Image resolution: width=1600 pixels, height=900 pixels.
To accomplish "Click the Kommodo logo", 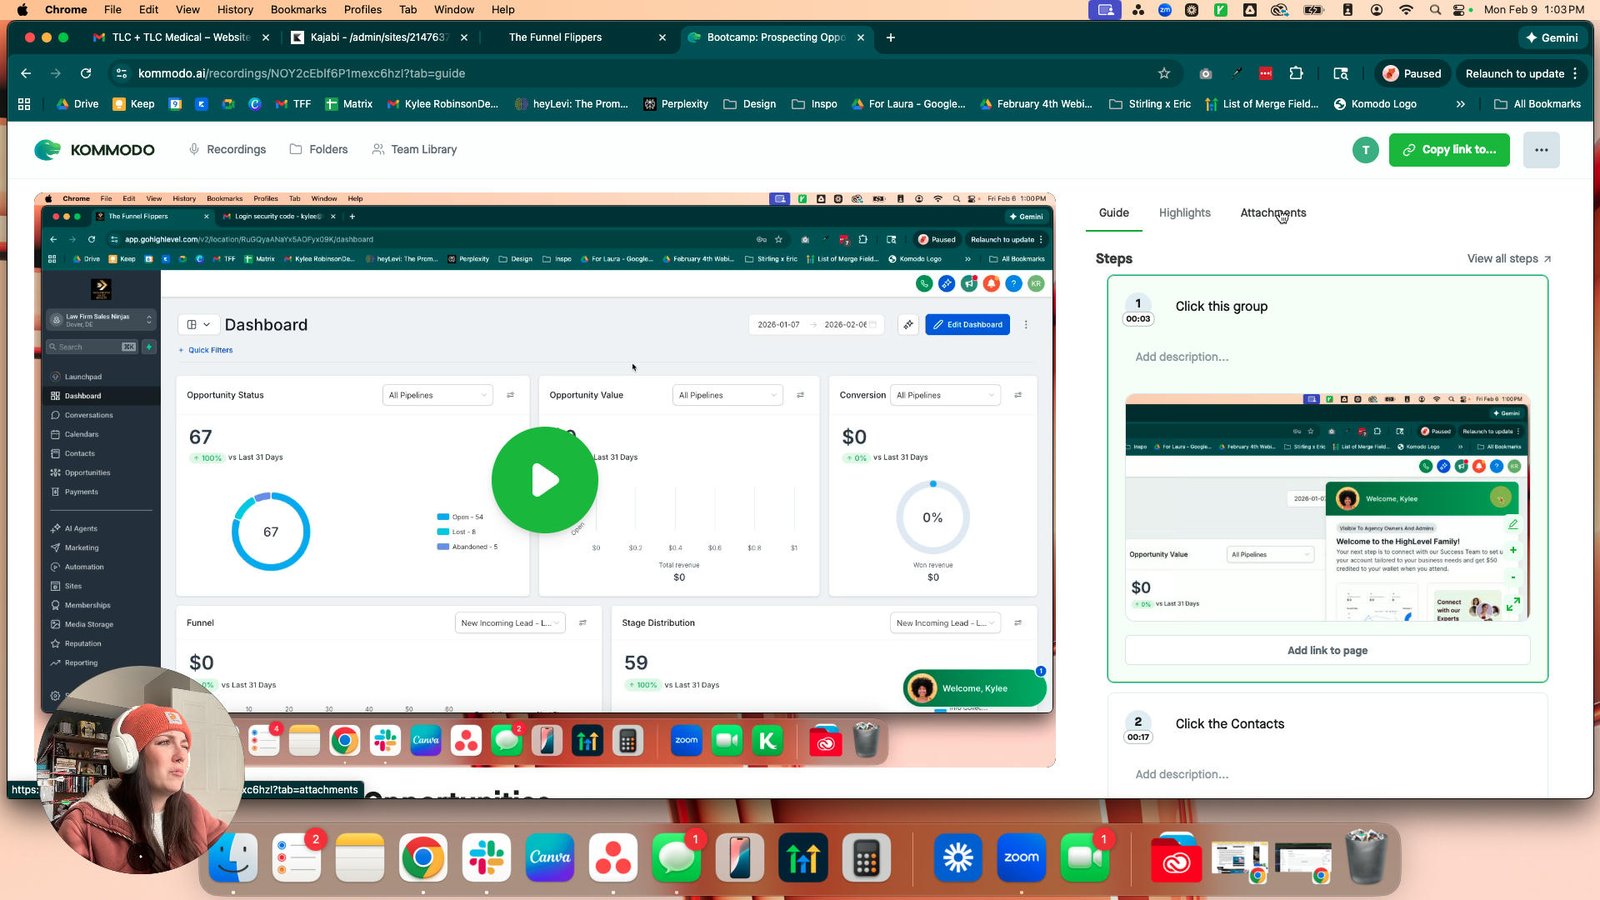I will pyautogui.click(x=95, y=150).
